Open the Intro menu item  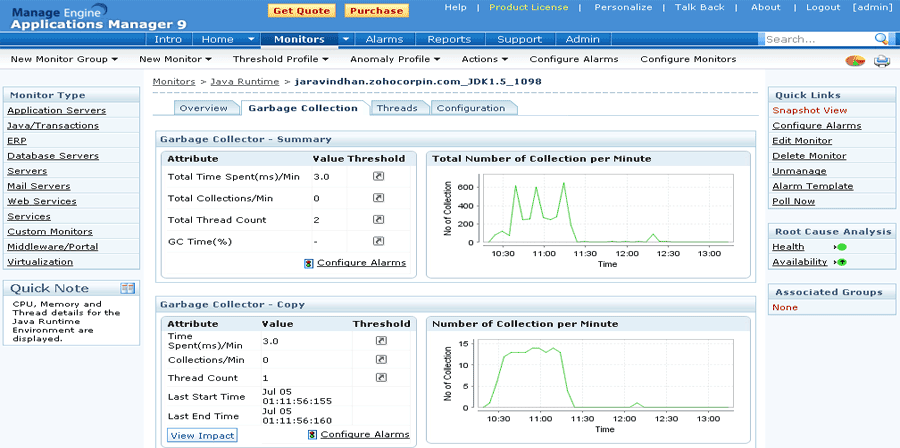pyautogui.click(x=168, y=39)
